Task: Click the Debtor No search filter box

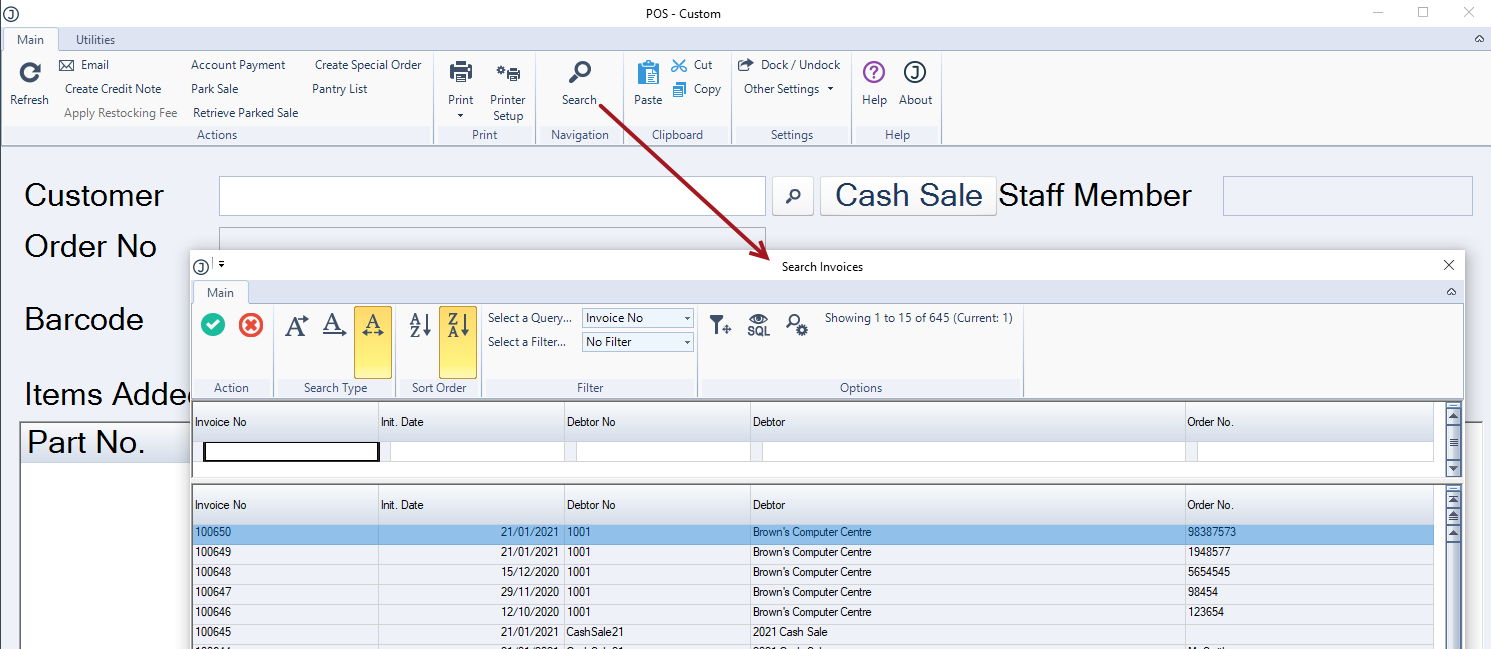Action: coord(663,452)
